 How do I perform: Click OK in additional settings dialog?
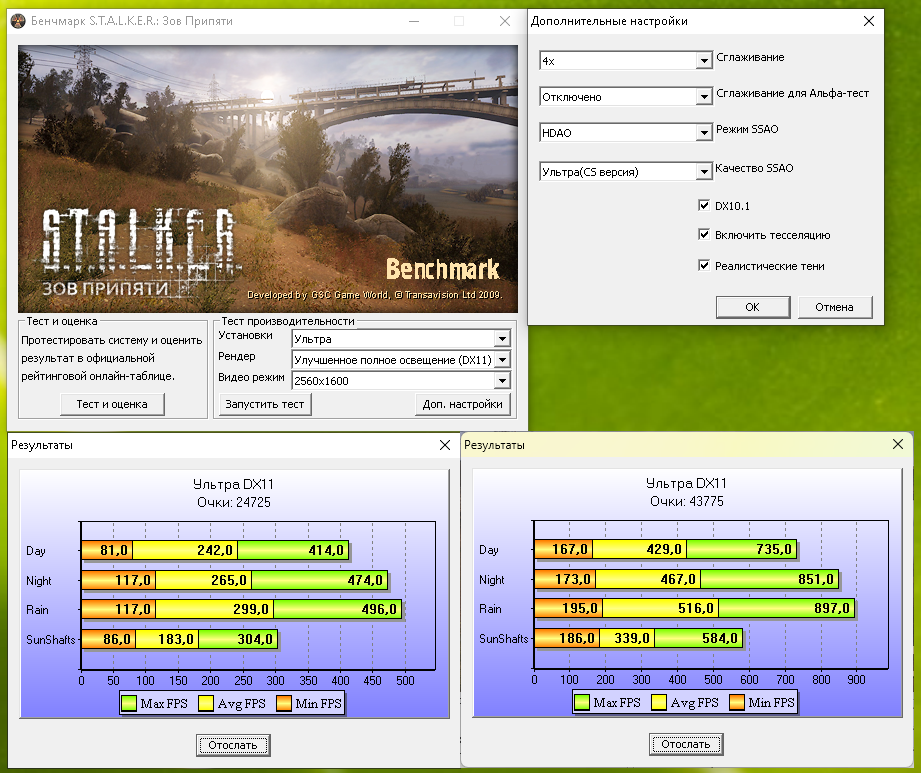[752, 307]
